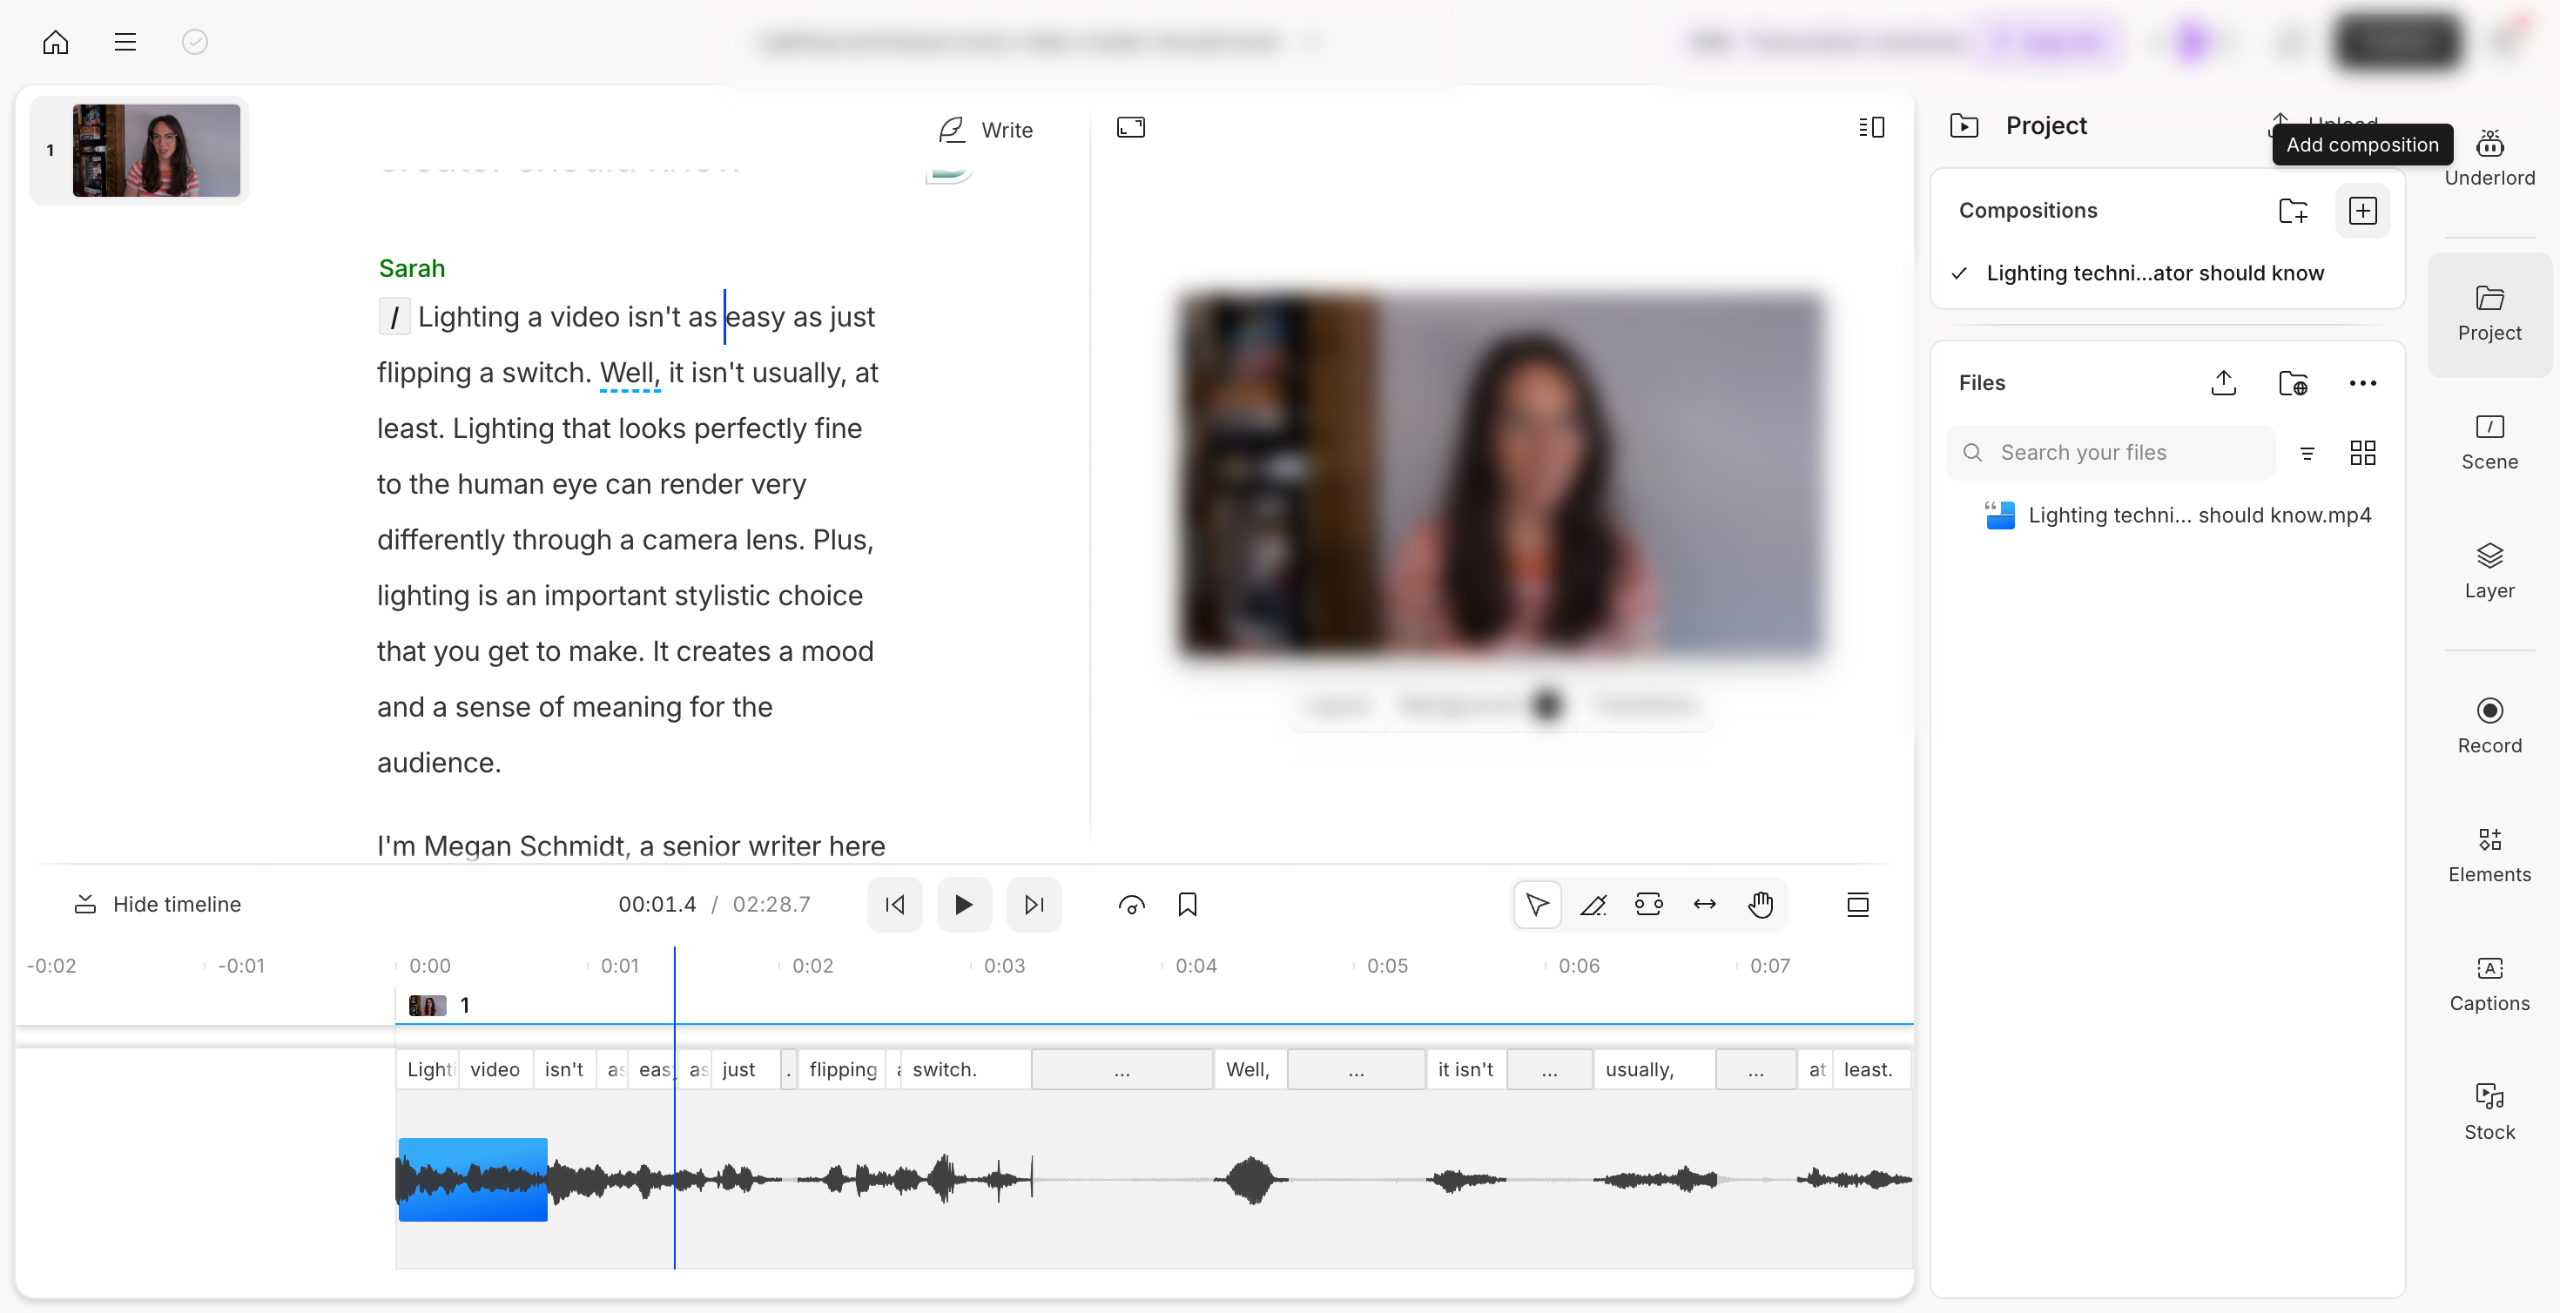
Task: Select the pointer selection tool in timeline toolbar
Action: [x=1537, y=904]
